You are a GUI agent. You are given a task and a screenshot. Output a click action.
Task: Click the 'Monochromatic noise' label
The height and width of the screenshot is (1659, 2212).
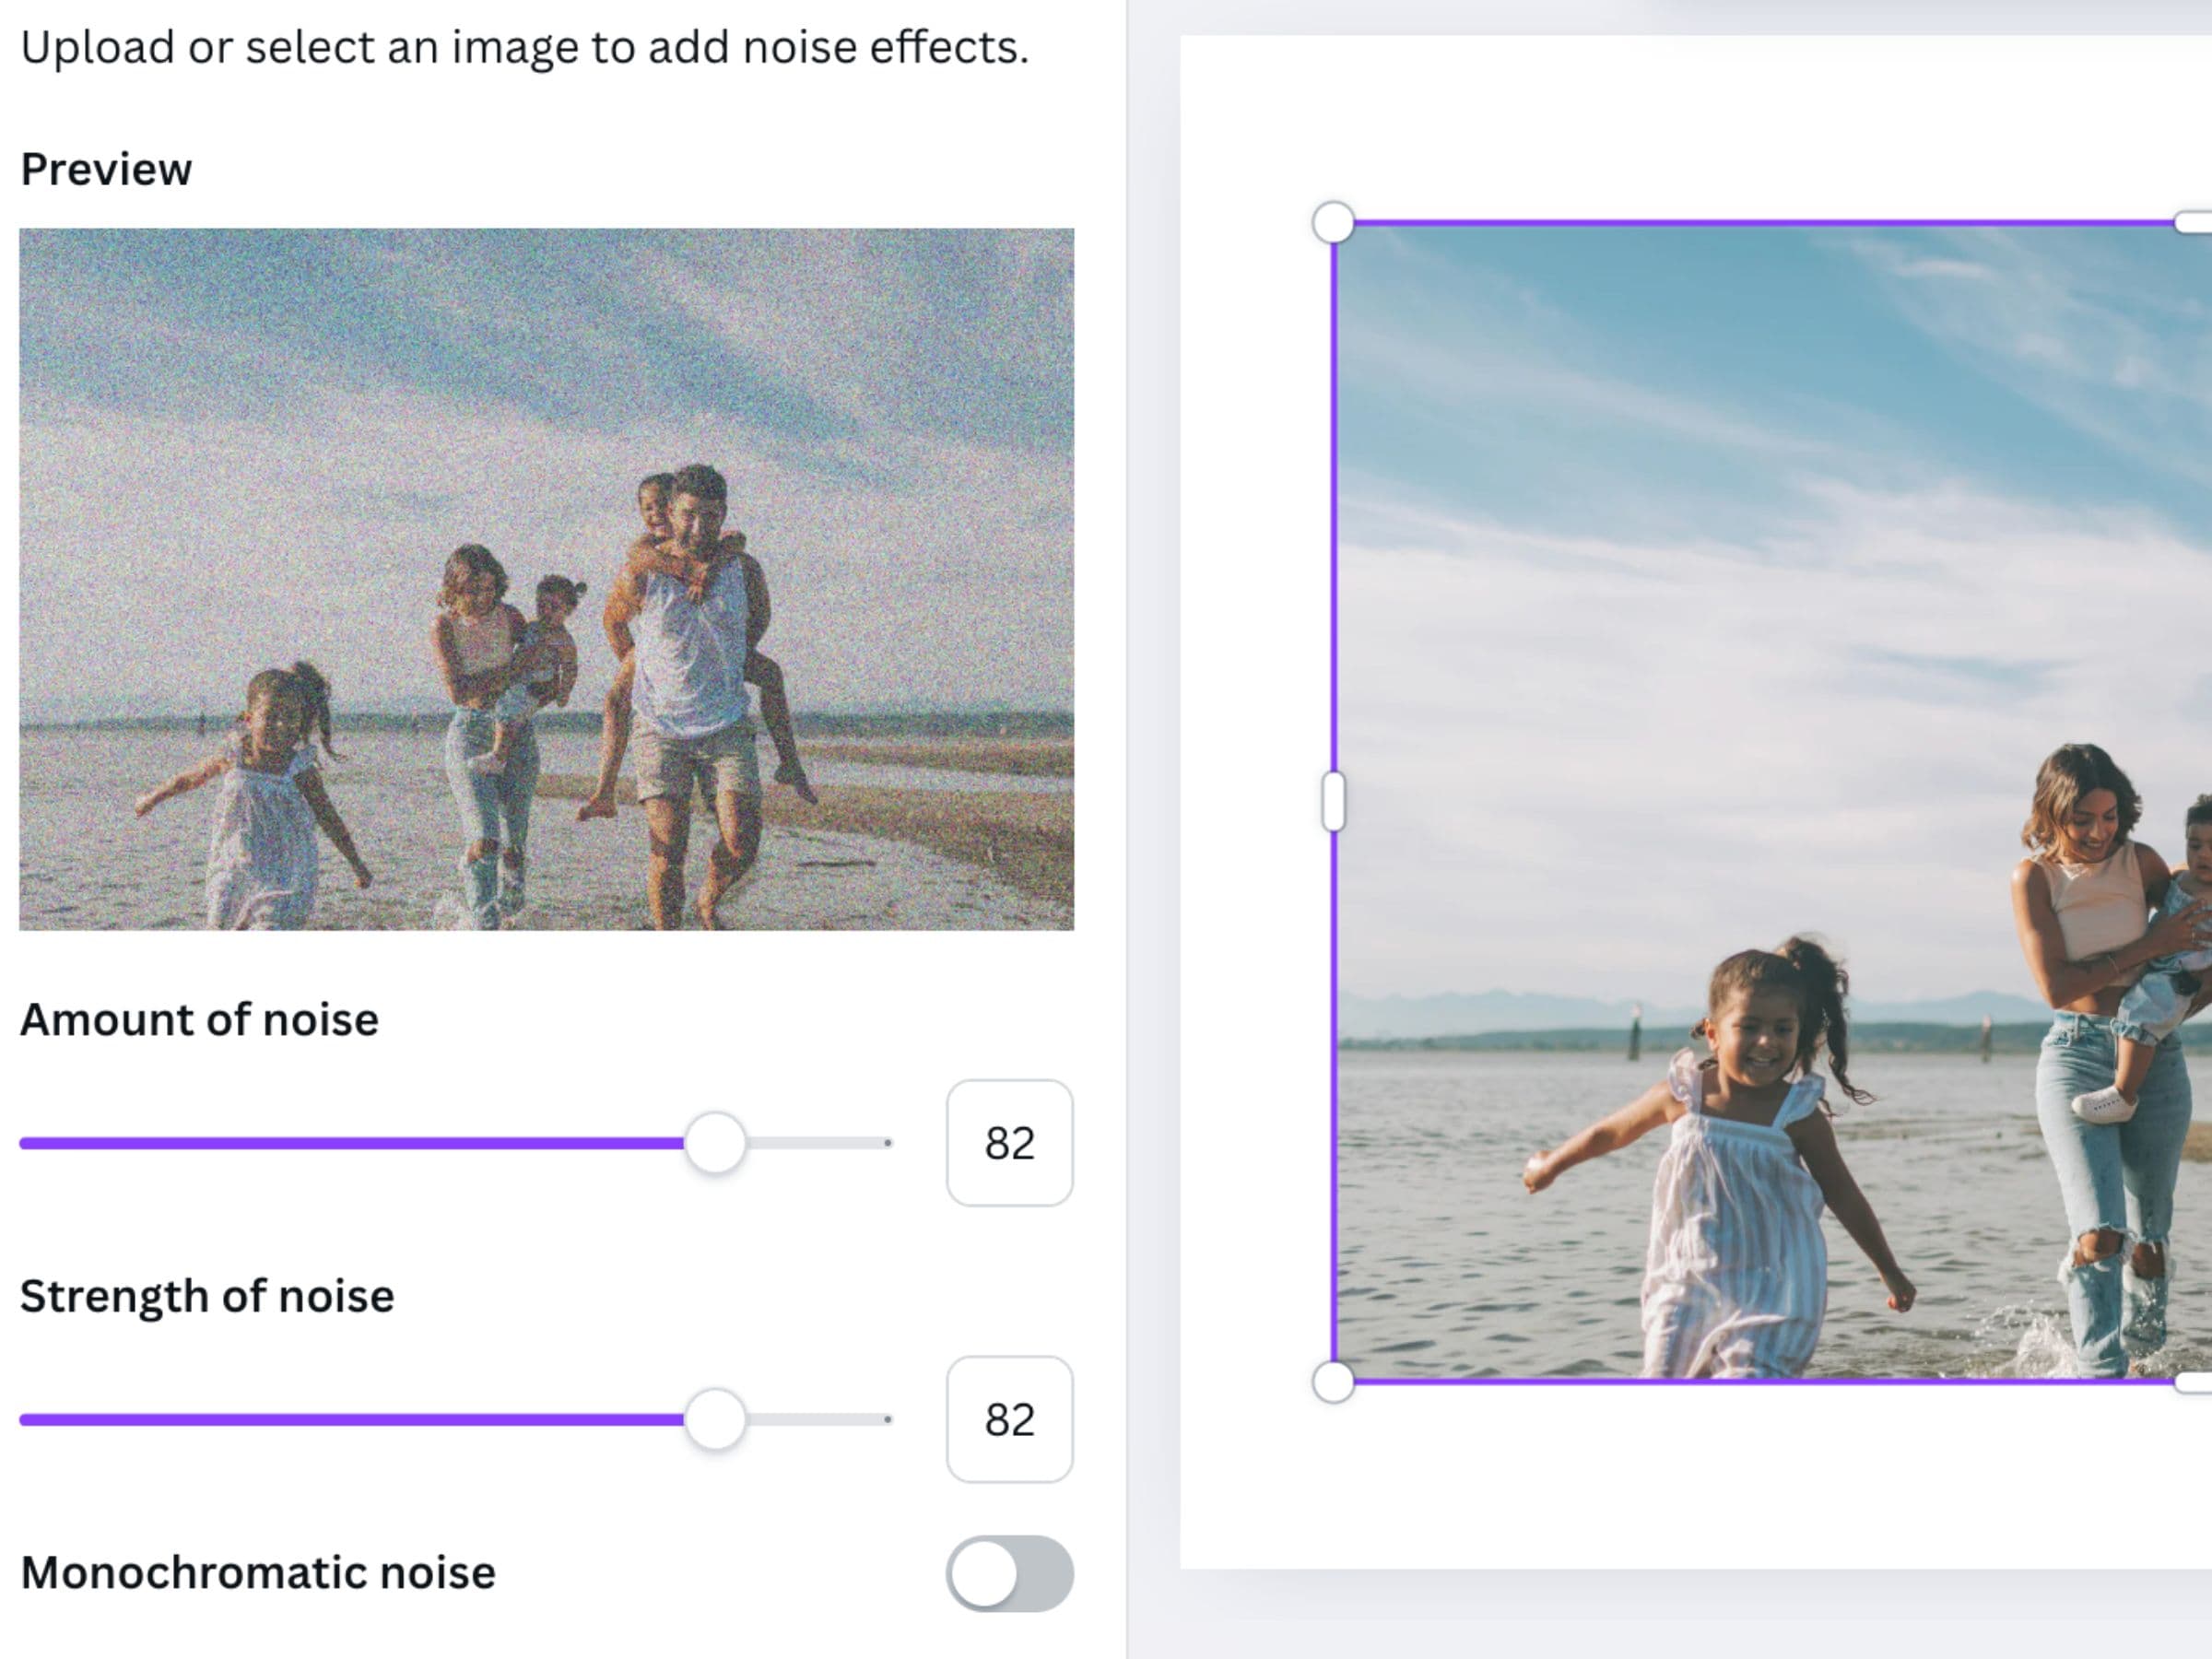tap(258, 1573)
